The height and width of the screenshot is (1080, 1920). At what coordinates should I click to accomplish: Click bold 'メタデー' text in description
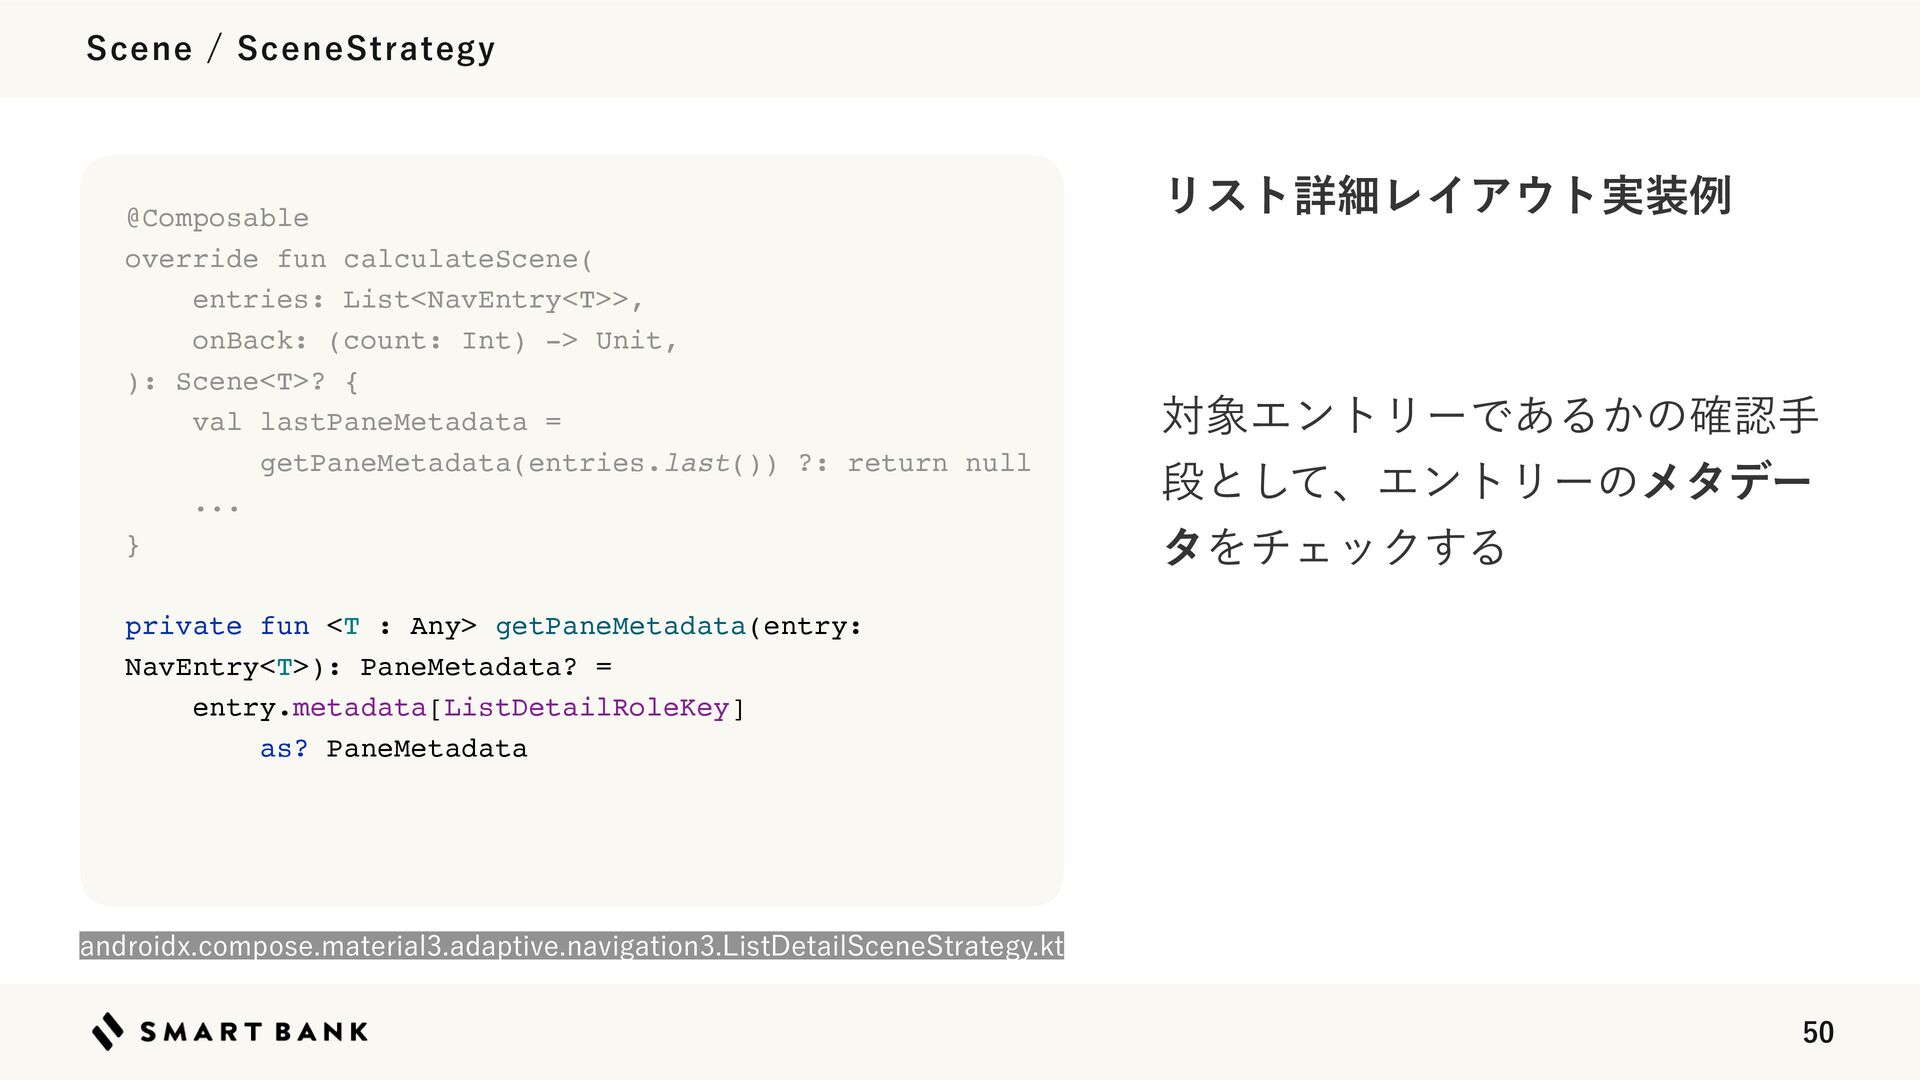(x=1727, y=481)
